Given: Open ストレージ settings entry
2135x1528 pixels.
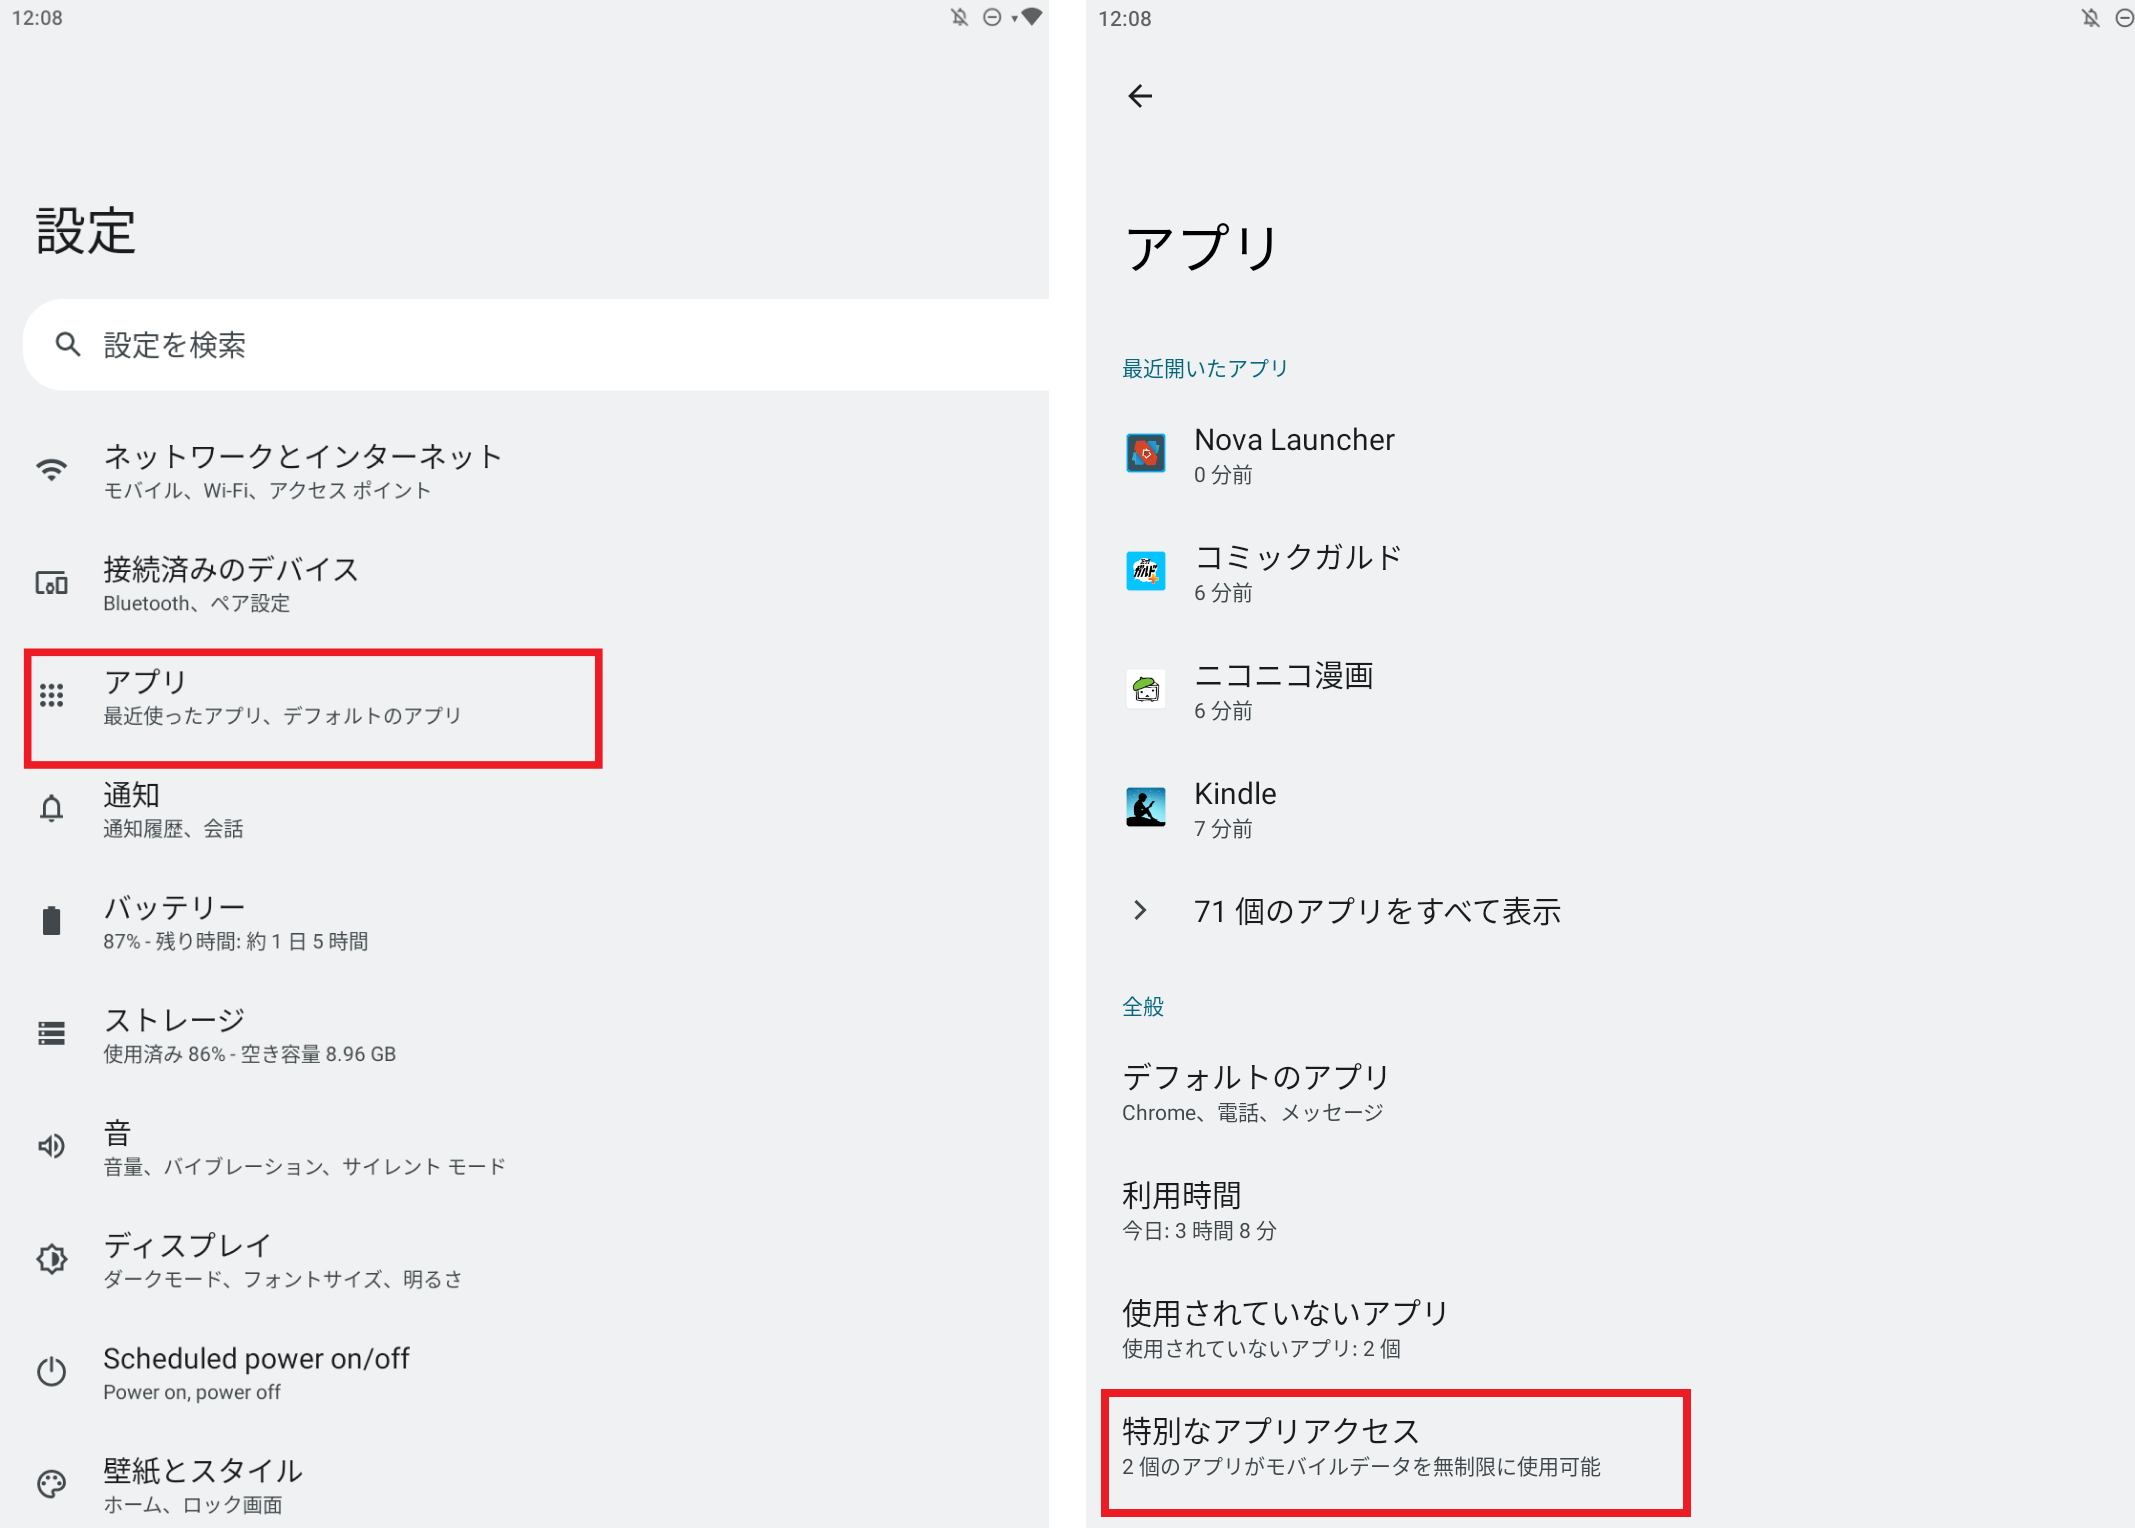Looking at the screenshot, I should point(250,1034).
